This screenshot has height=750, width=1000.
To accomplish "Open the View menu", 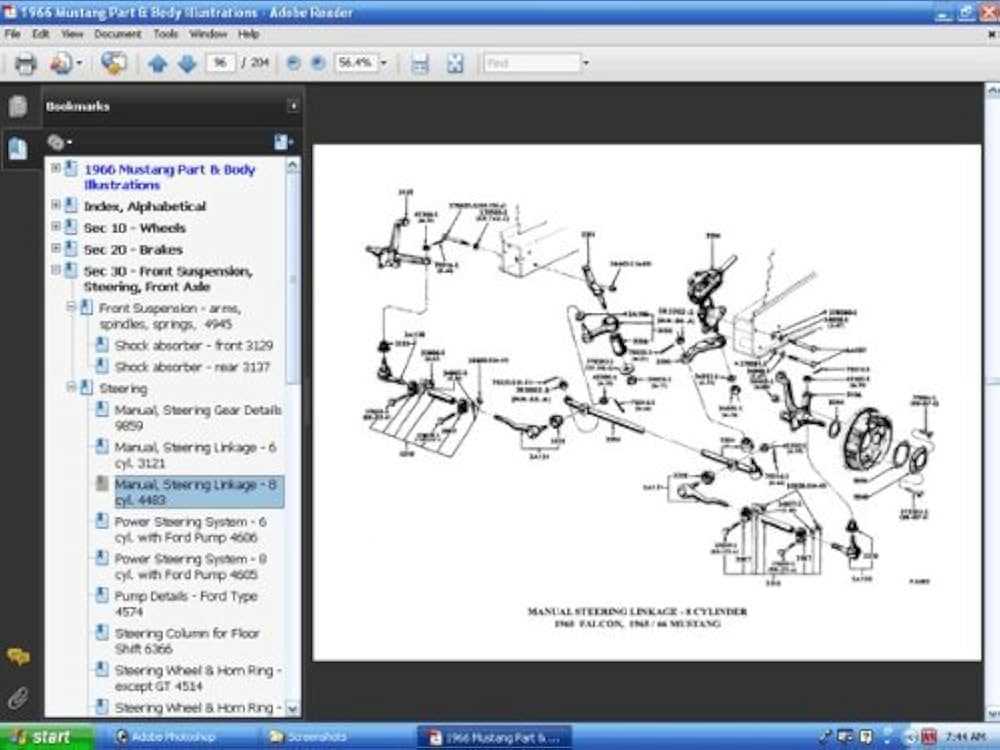I will point(72,34).
